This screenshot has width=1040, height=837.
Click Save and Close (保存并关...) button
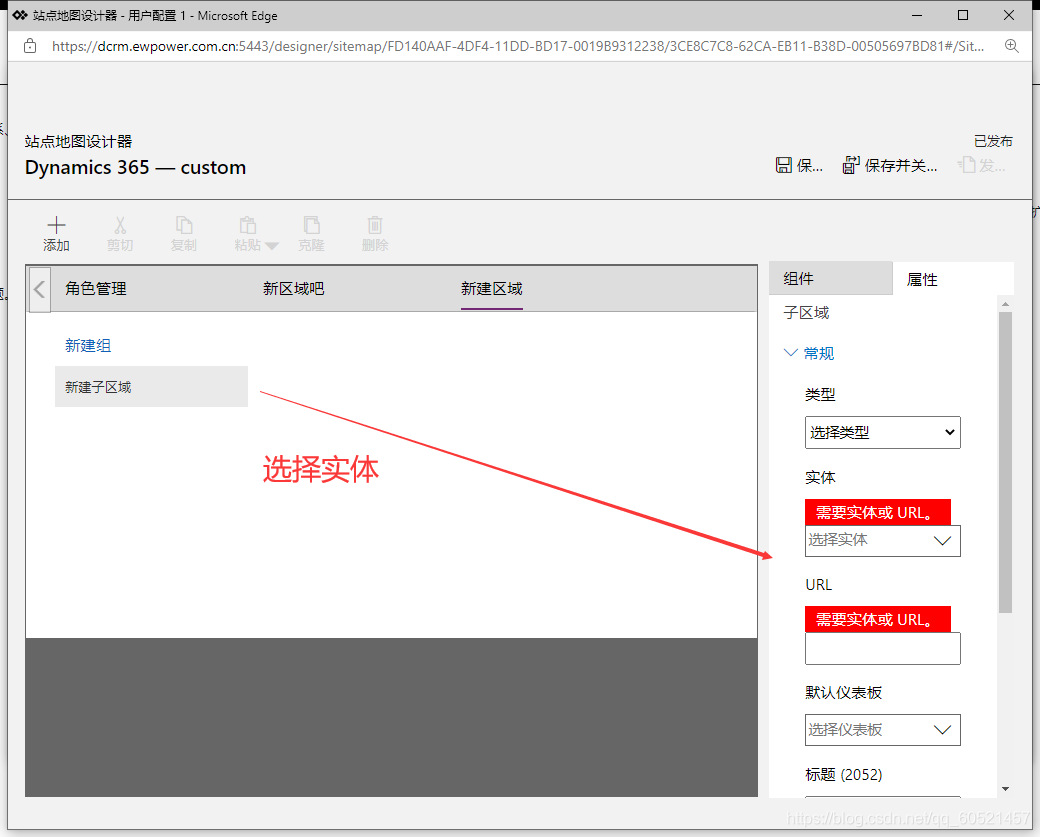pyautogui.click(x=889, y=165)
